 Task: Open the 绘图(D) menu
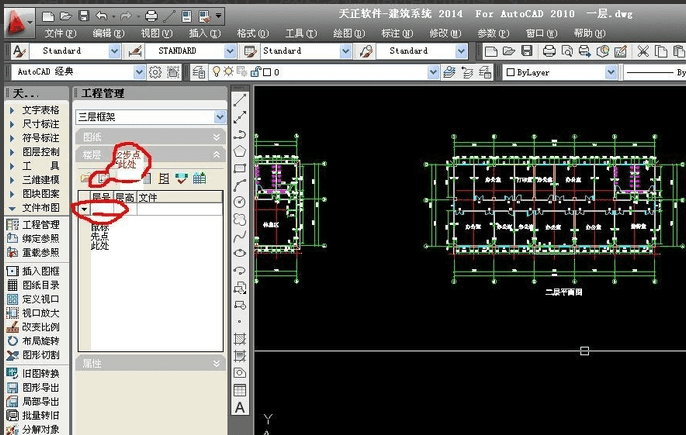click(349, 33)
